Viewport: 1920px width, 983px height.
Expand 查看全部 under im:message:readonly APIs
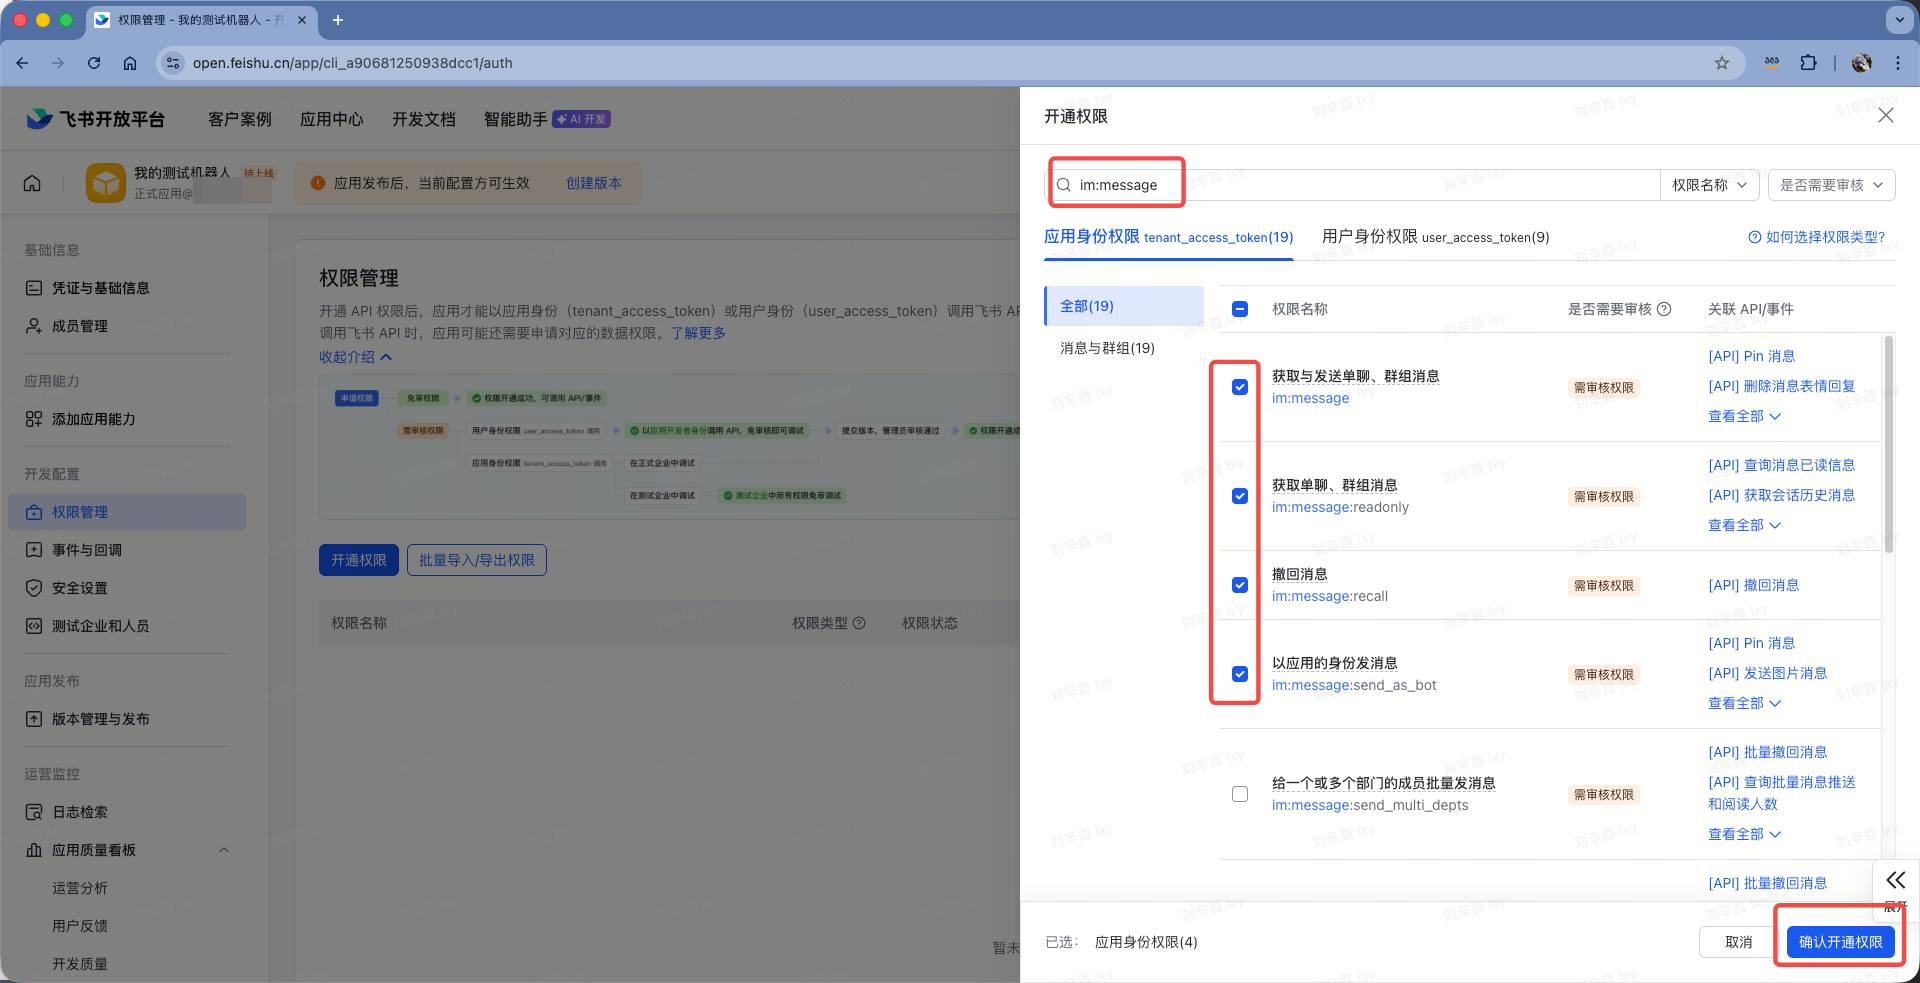1744,525
